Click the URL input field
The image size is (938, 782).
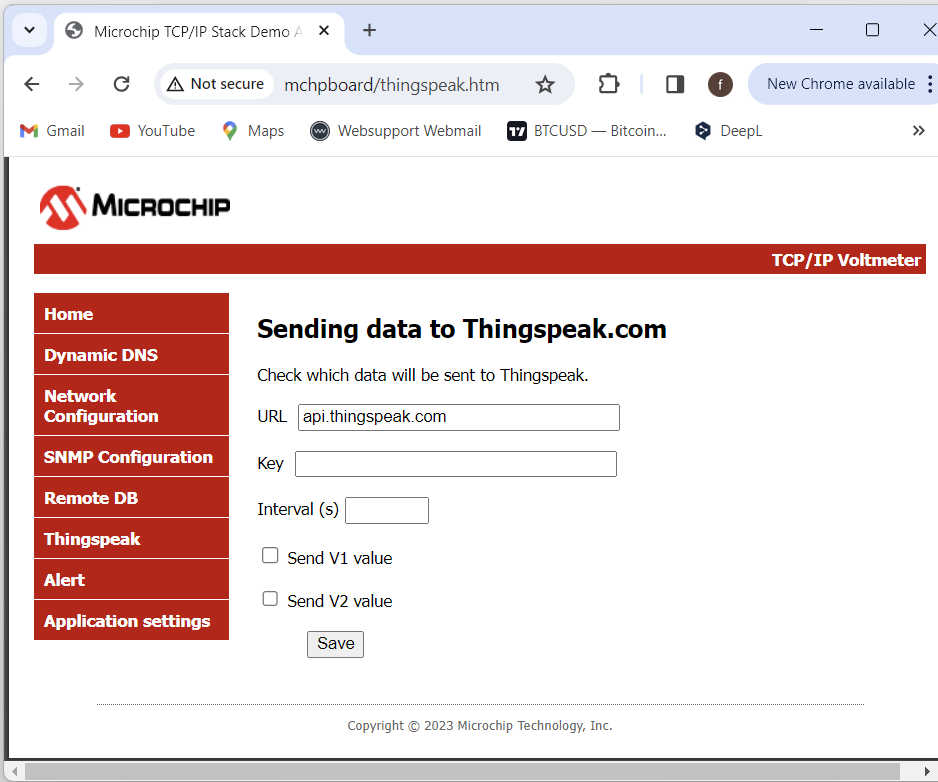click(x=459, y=417)
